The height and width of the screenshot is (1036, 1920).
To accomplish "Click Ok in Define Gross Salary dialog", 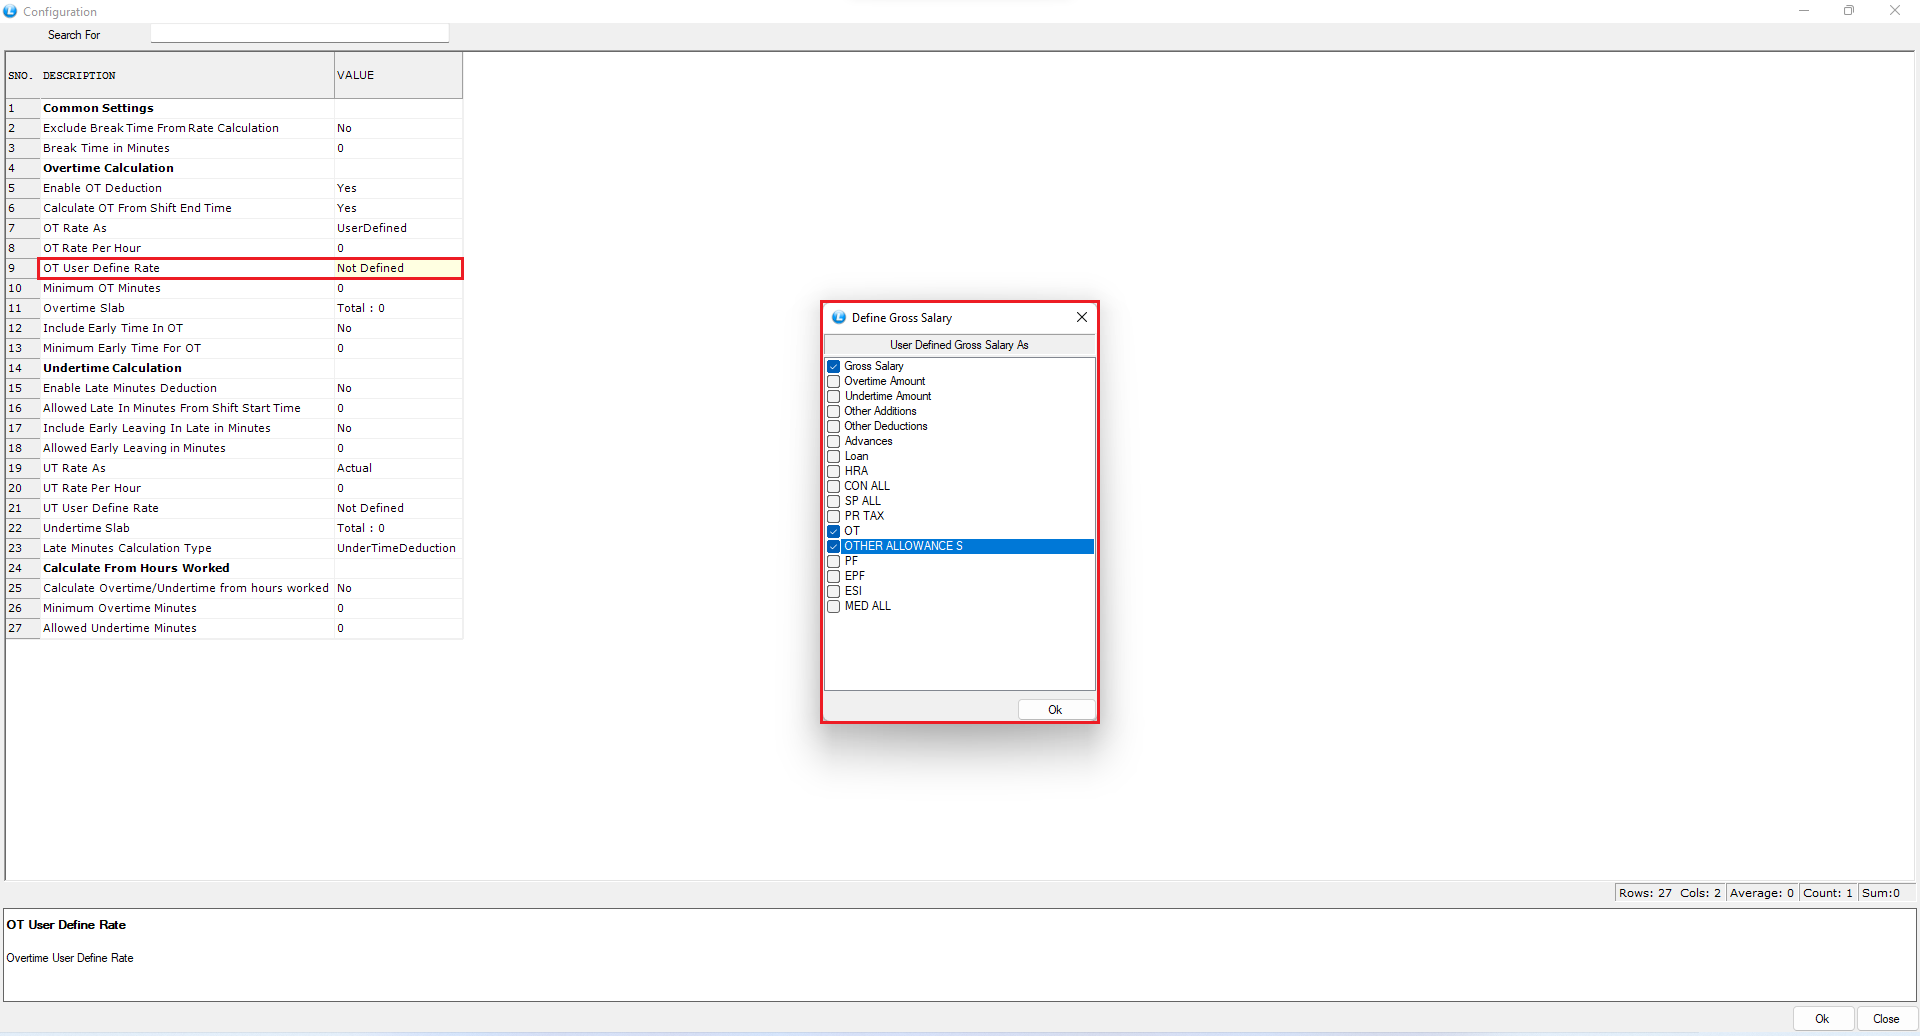I will pyautogui.click(x=1055, y=709).
